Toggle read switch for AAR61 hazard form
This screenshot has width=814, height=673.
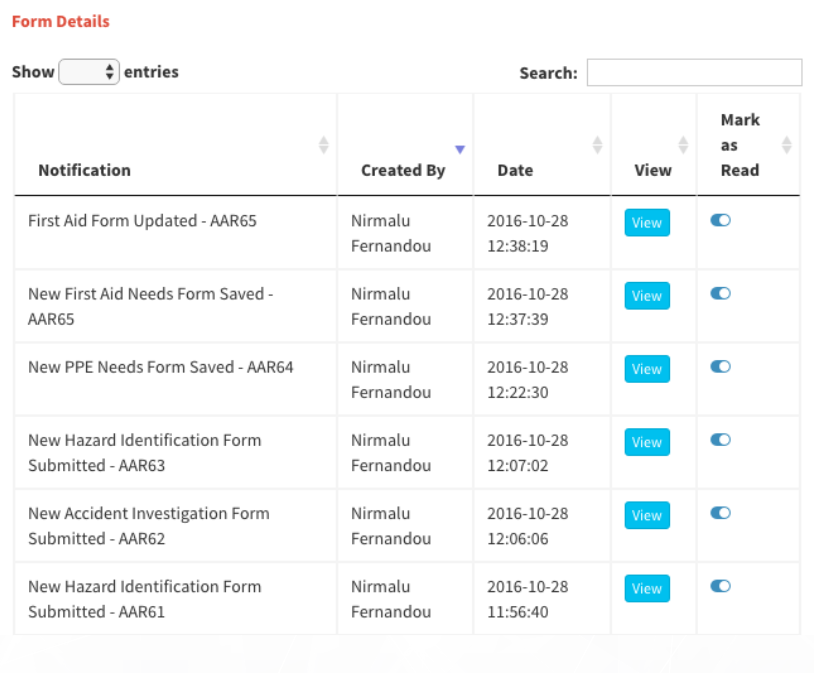[x=720, y=586]
